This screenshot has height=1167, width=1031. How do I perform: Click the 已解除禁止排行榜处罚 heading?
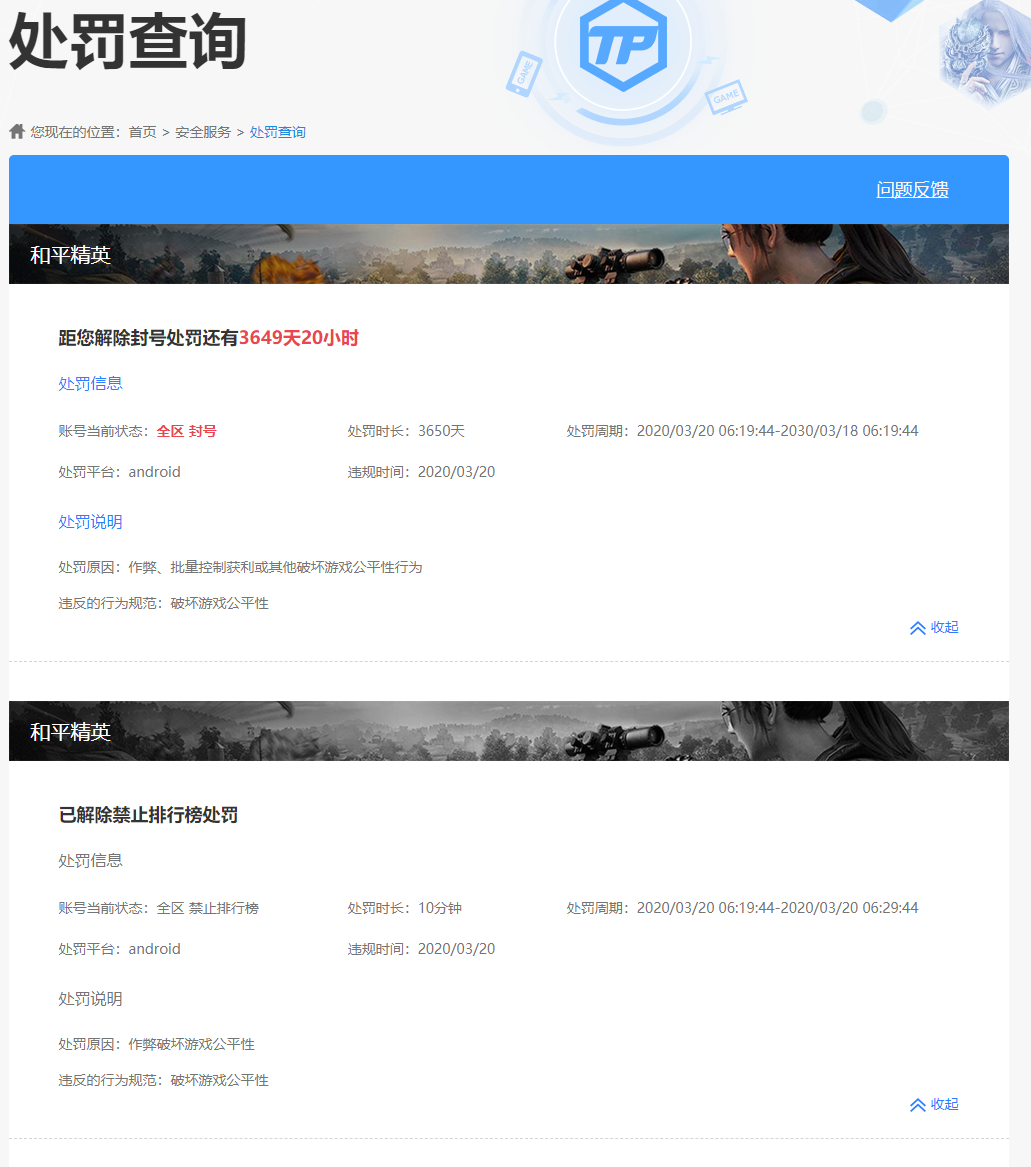148,815
